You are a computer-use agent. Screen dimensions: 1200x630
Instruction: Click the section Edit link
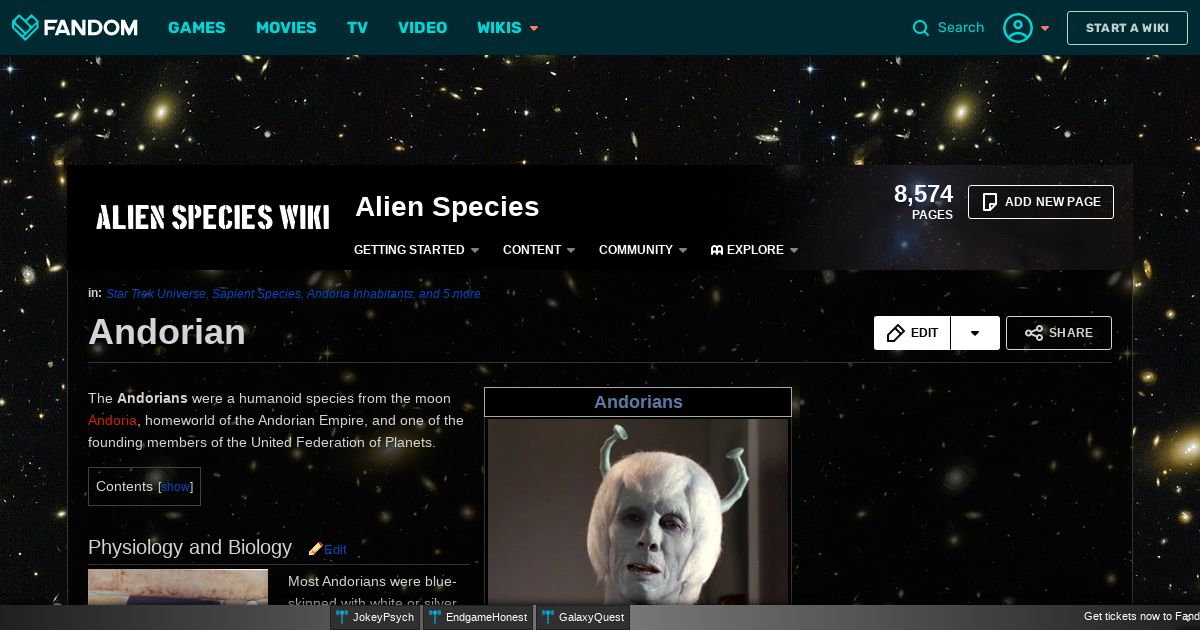335,550
